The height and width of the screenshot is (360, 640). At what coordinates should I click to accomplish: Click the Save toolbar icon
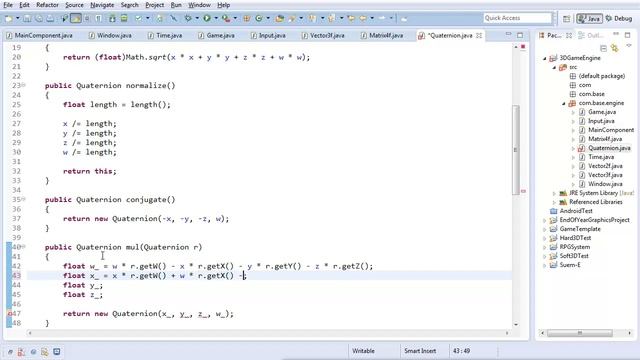[x=27, y=19]
